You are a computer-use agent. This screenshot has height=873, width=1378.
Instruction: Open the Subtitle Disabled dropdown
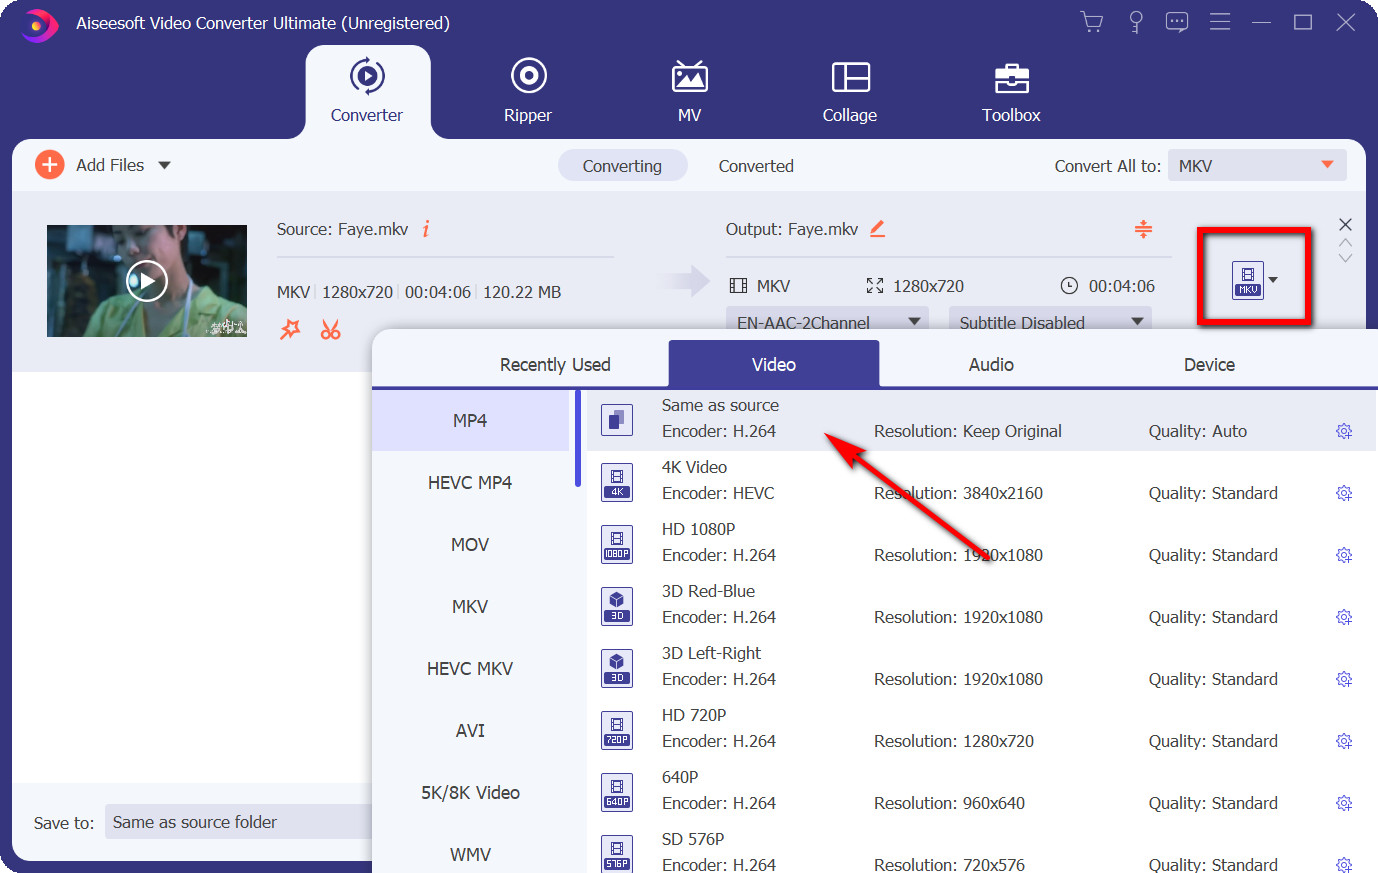pyautogui.click(x=1050, y=320)
